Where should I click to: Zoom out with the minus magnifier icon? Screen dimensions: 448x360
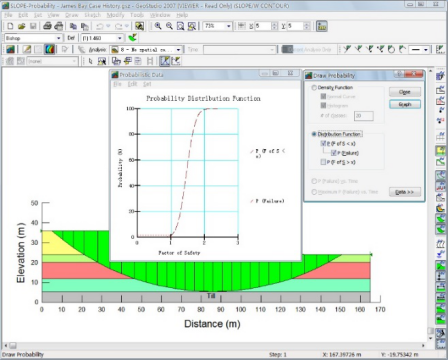click(x=169, y=26)
